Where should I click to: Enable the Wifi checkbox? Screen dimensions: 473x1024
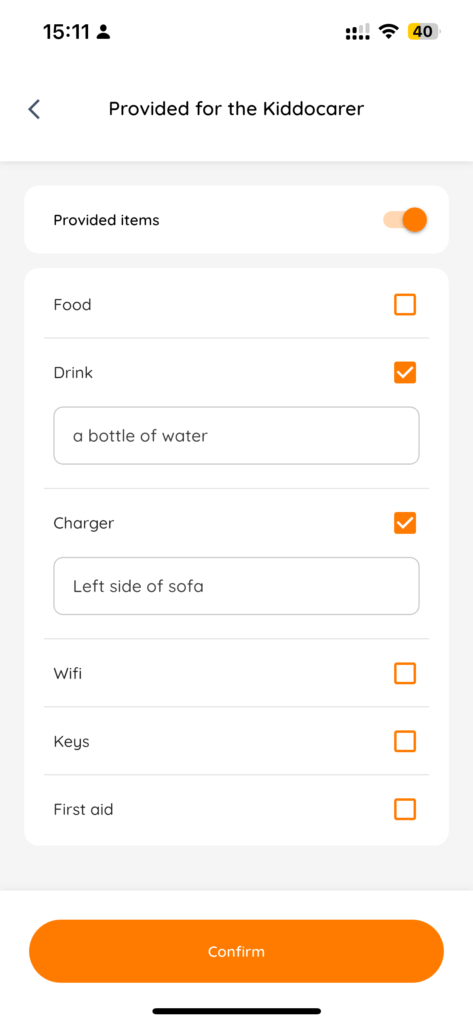(x=405, y=673)
